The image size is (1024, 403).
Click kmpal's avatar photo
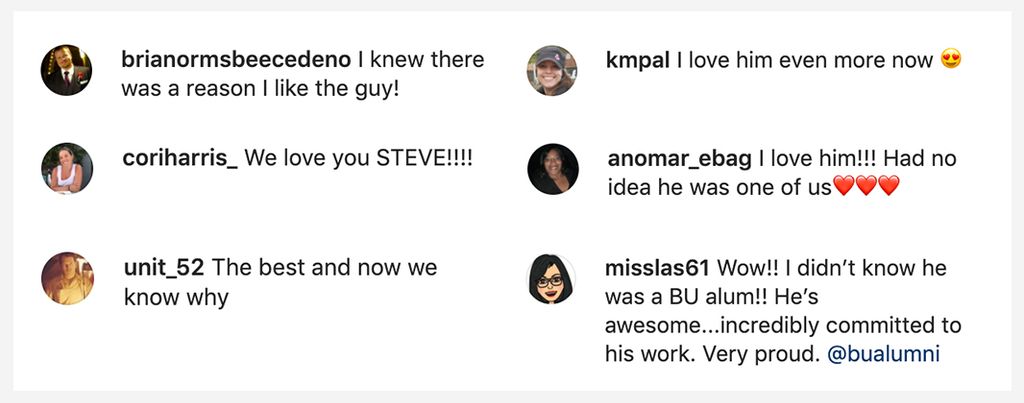(553, 70)
